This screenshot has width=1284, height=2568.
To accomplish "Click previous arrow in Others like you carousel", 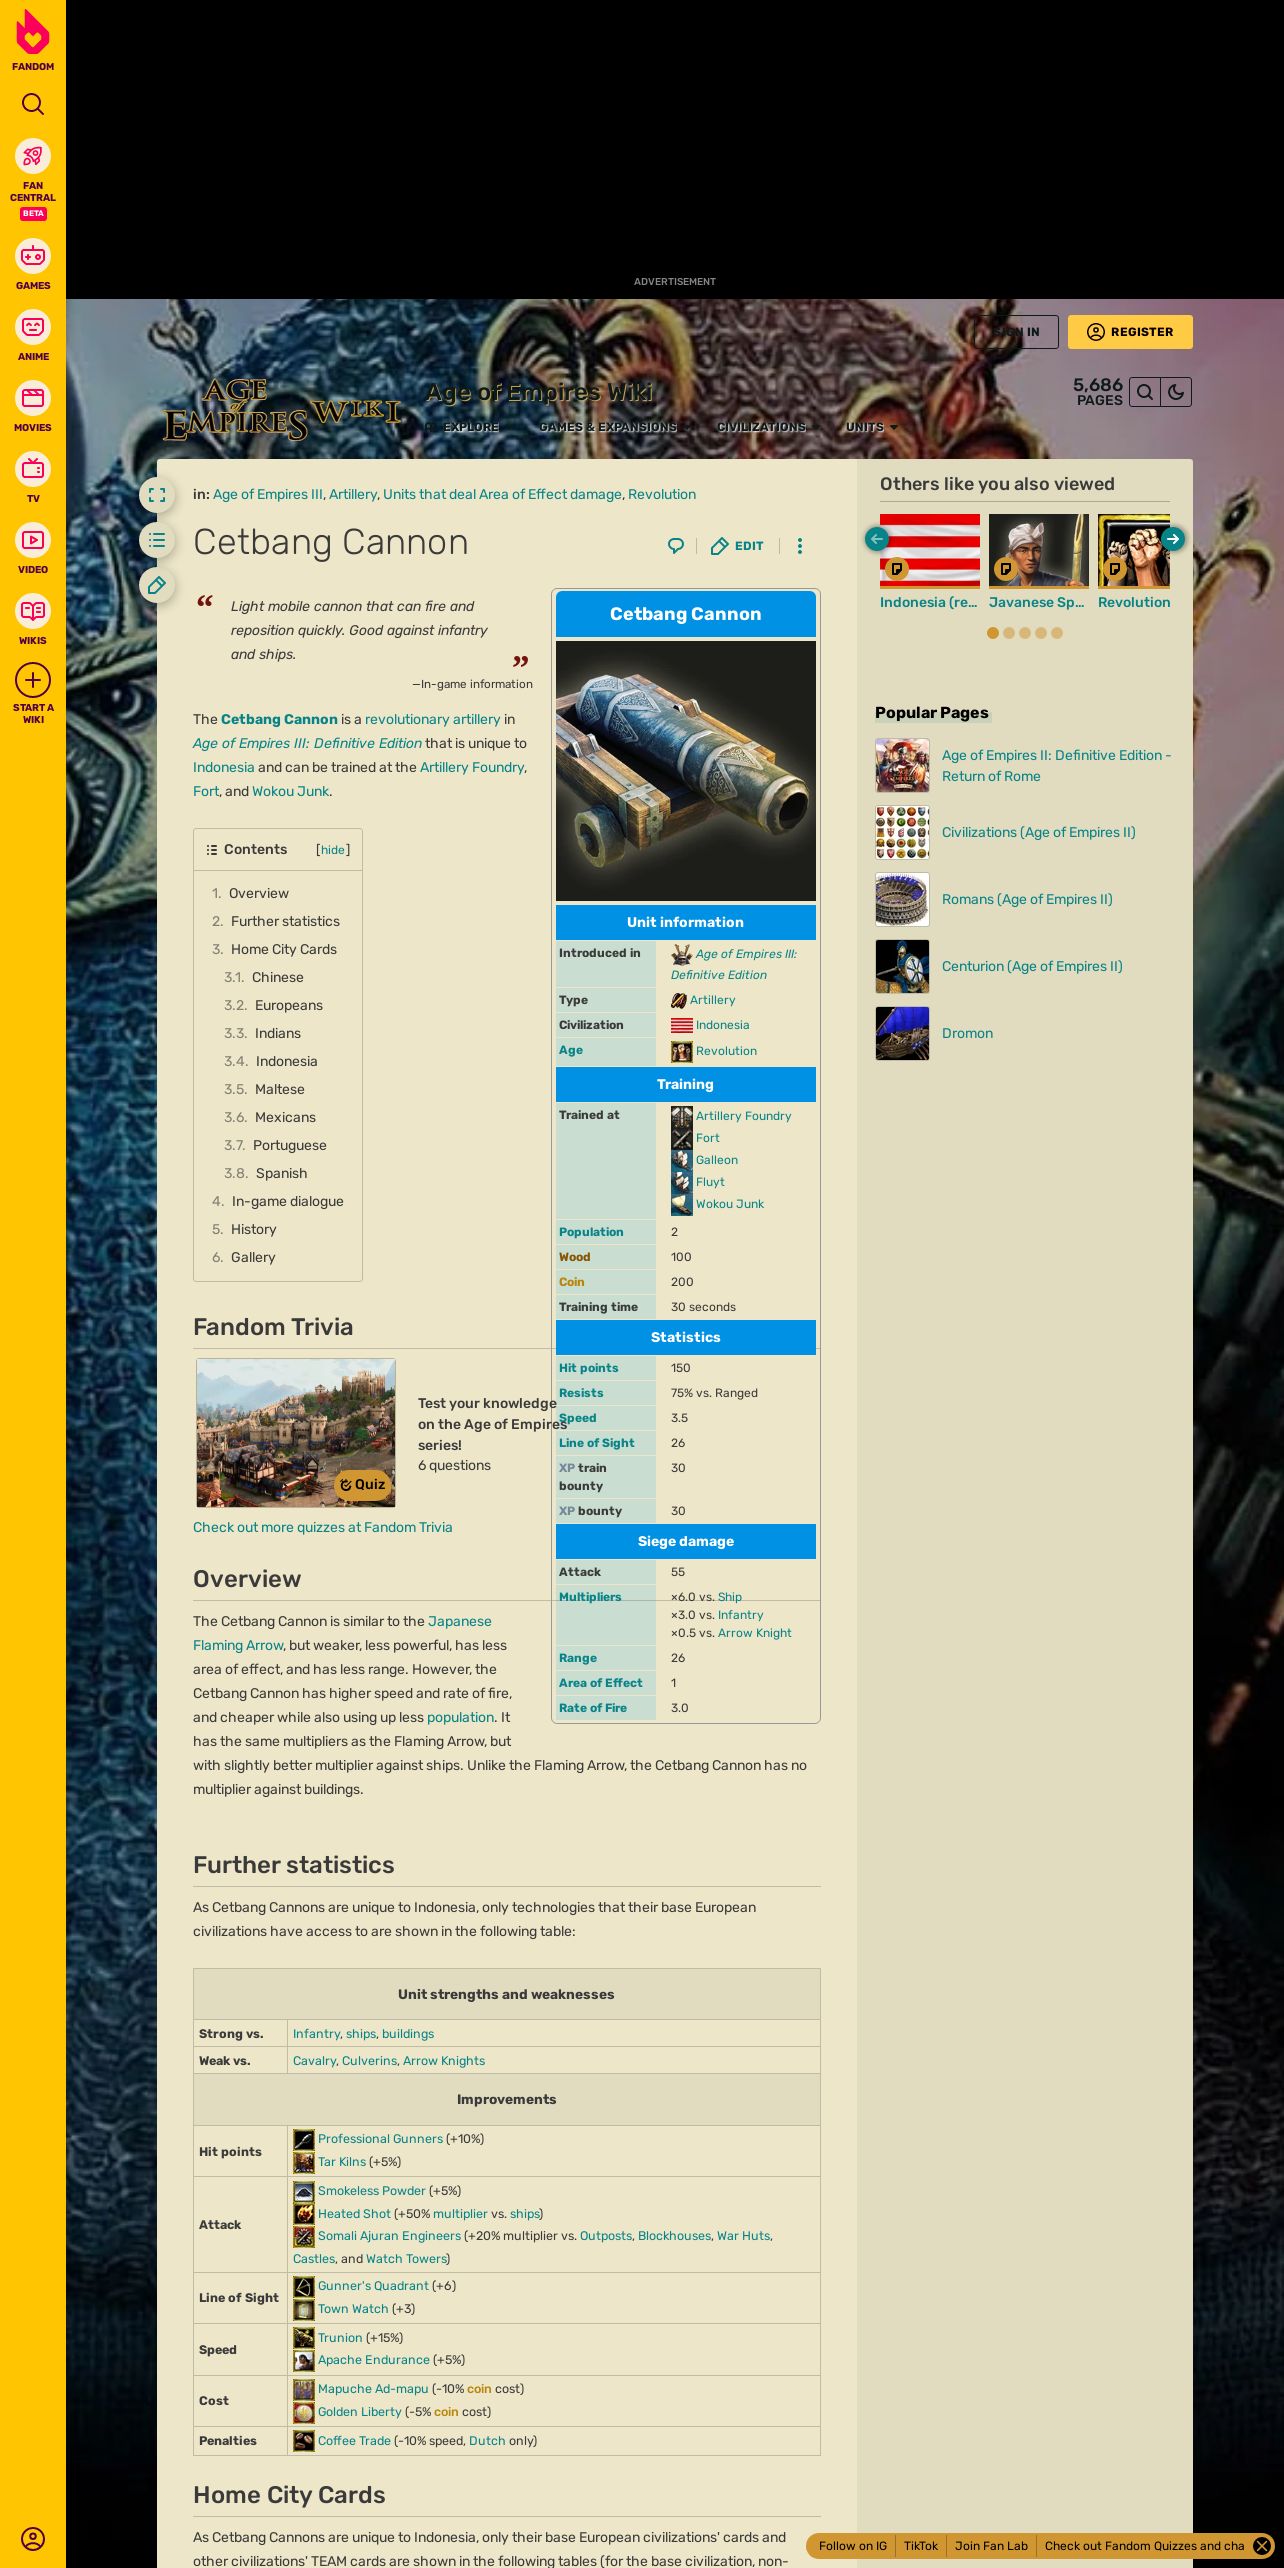I will tap(877, 539).
